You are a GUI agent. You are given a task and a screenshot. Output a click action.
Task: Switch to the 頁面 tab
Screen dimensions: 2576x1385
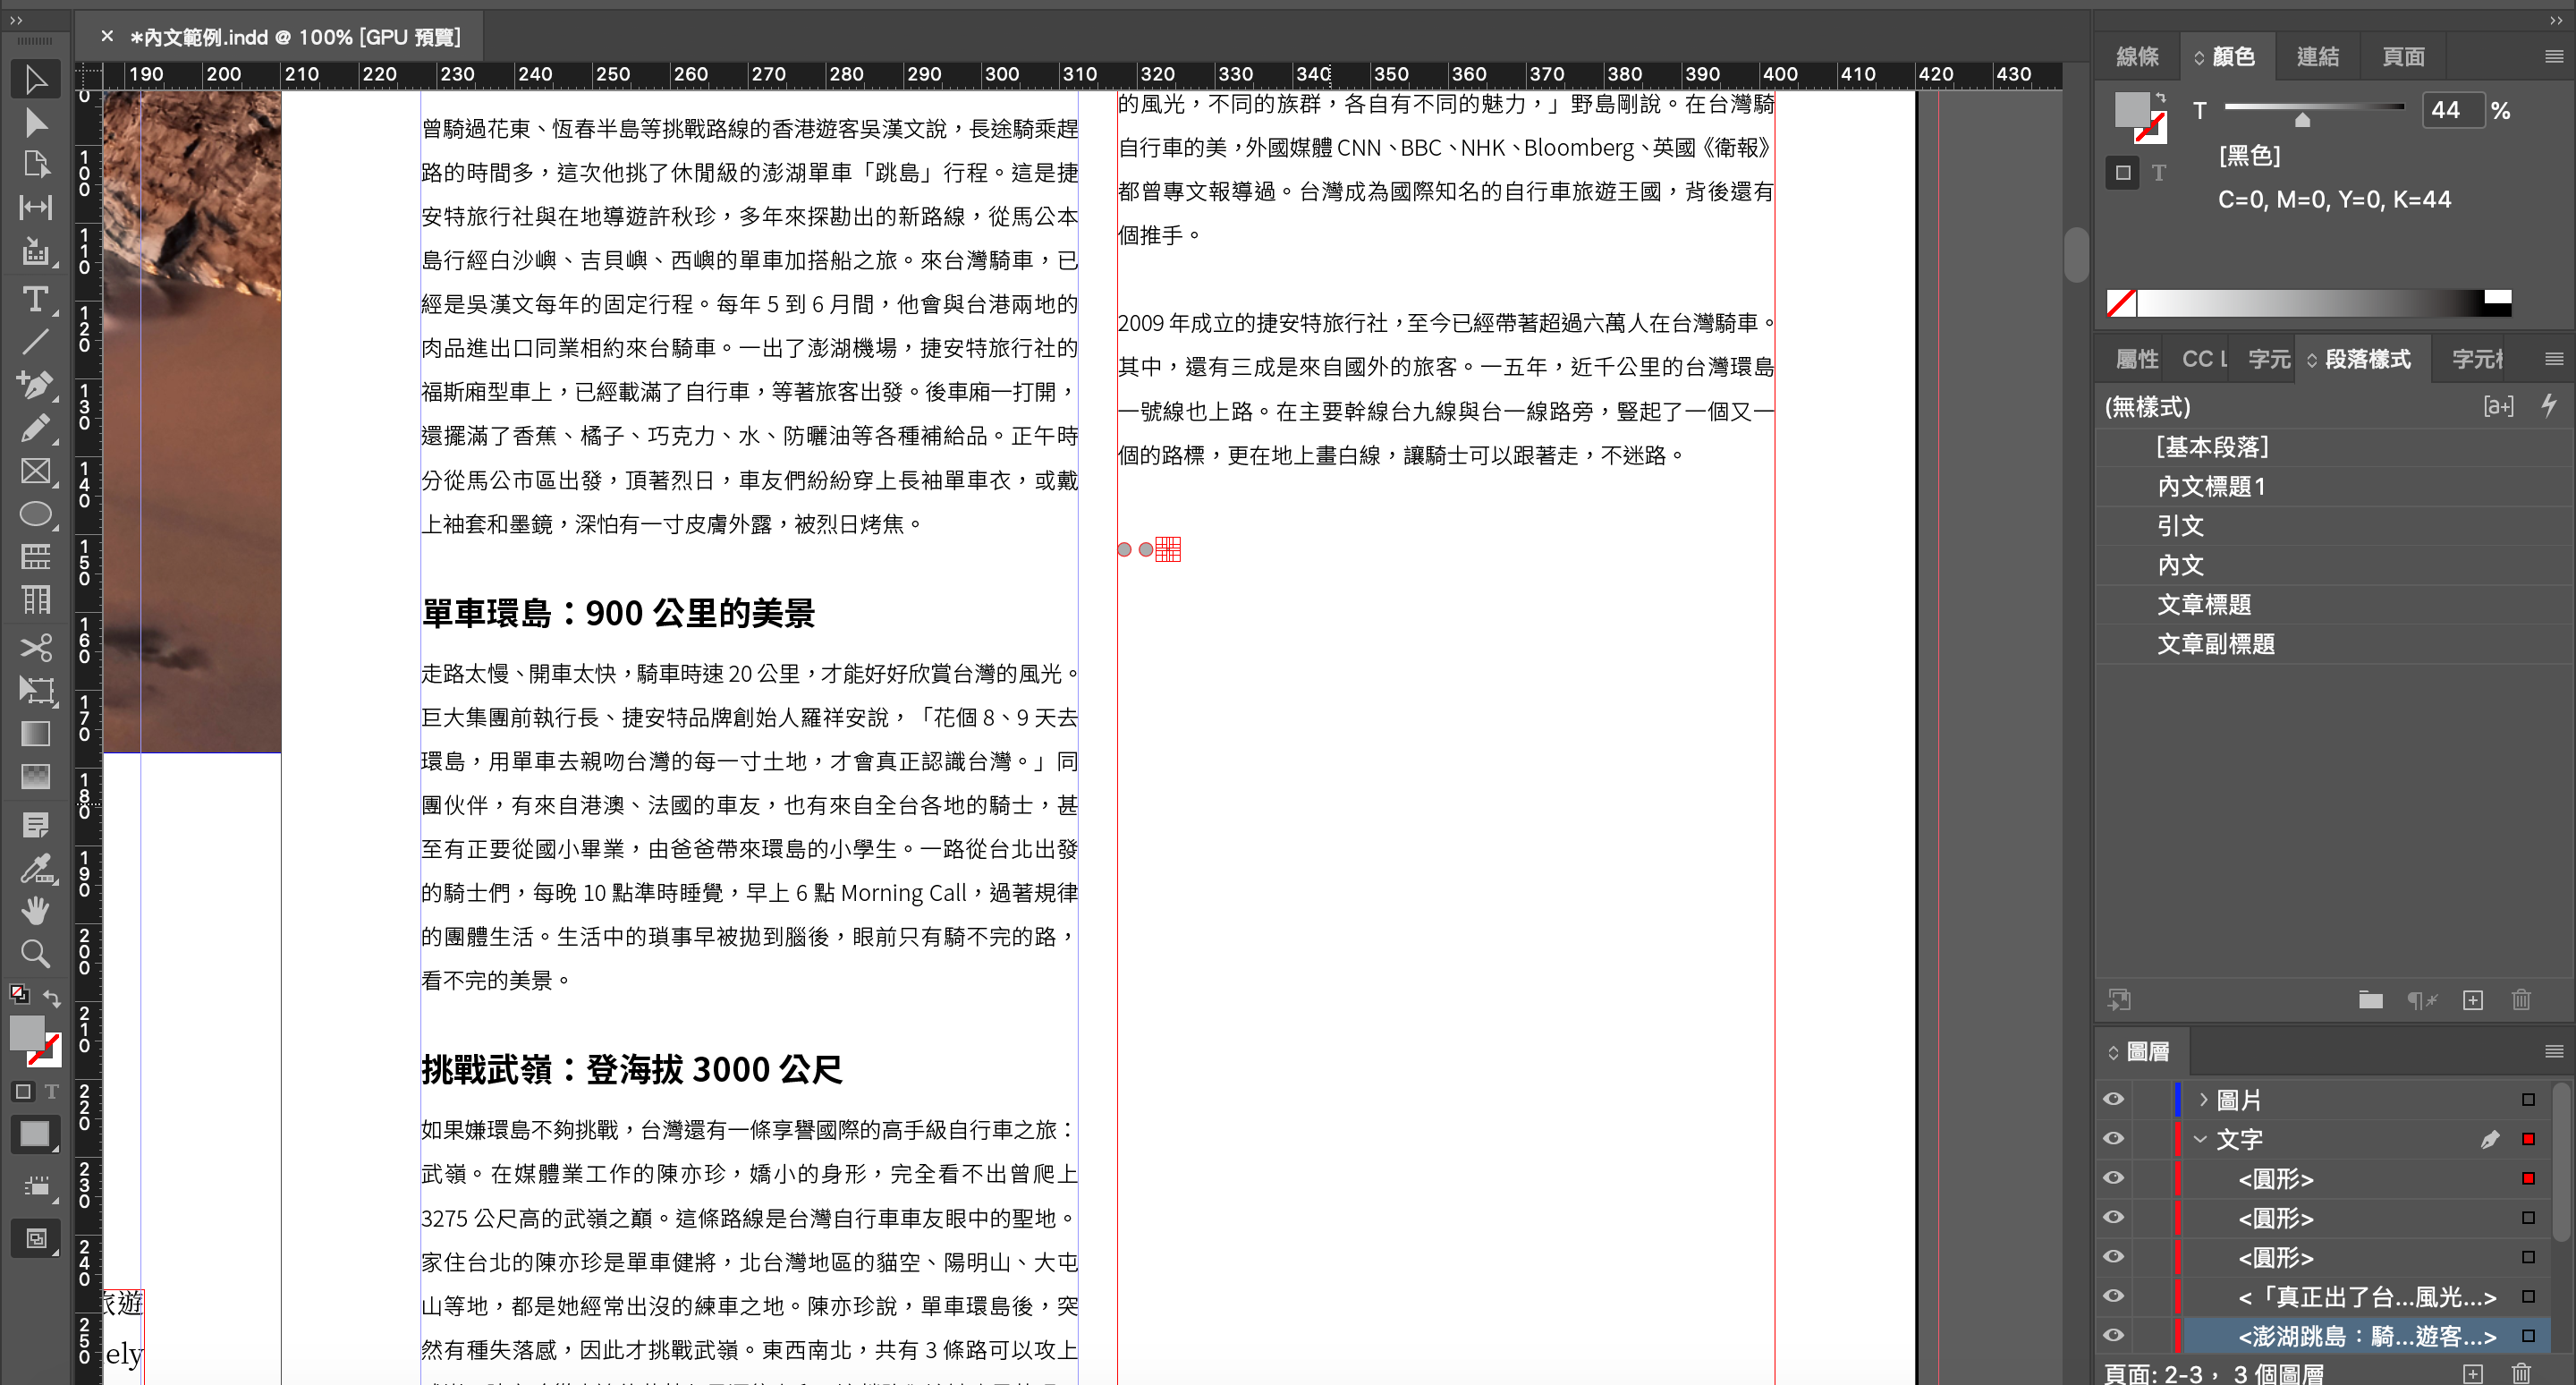coord(2403,57)
